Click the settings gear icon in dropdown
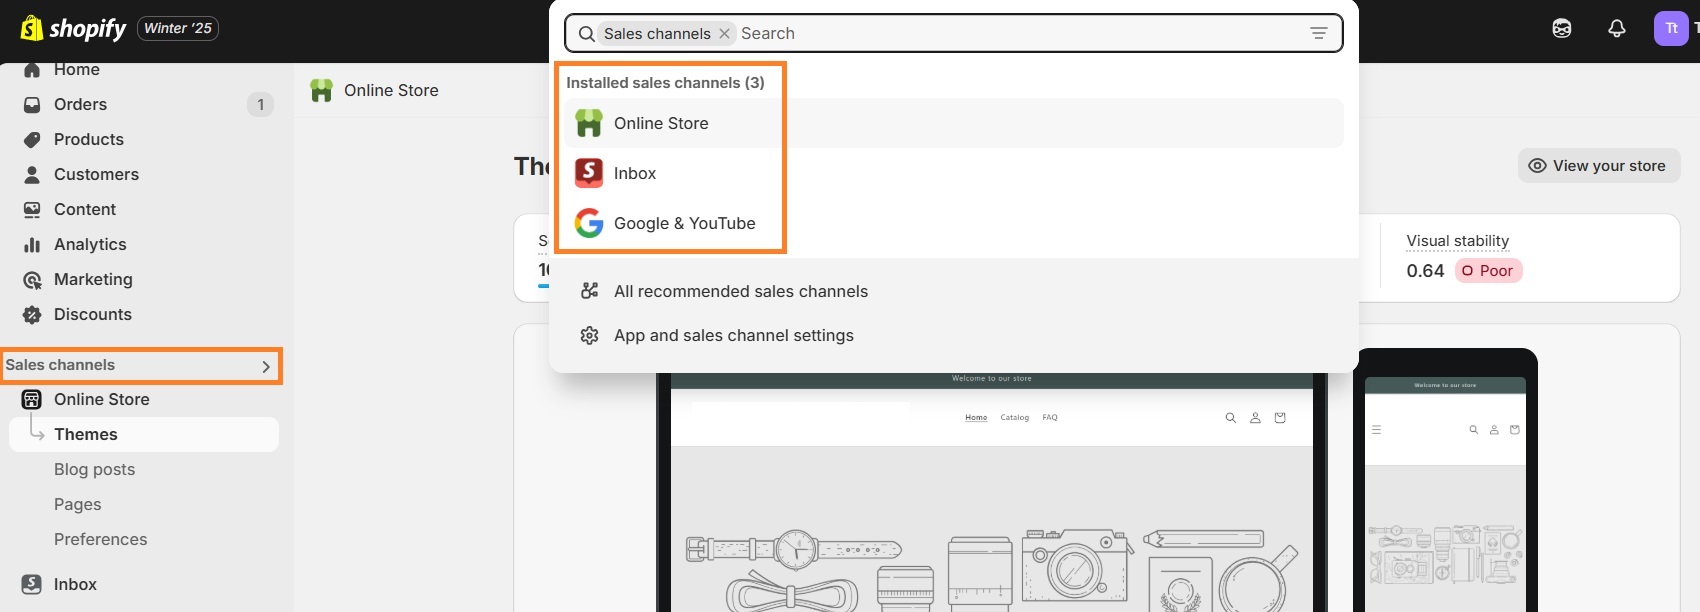The image size is (1700, 612). [x=590, y=335]
